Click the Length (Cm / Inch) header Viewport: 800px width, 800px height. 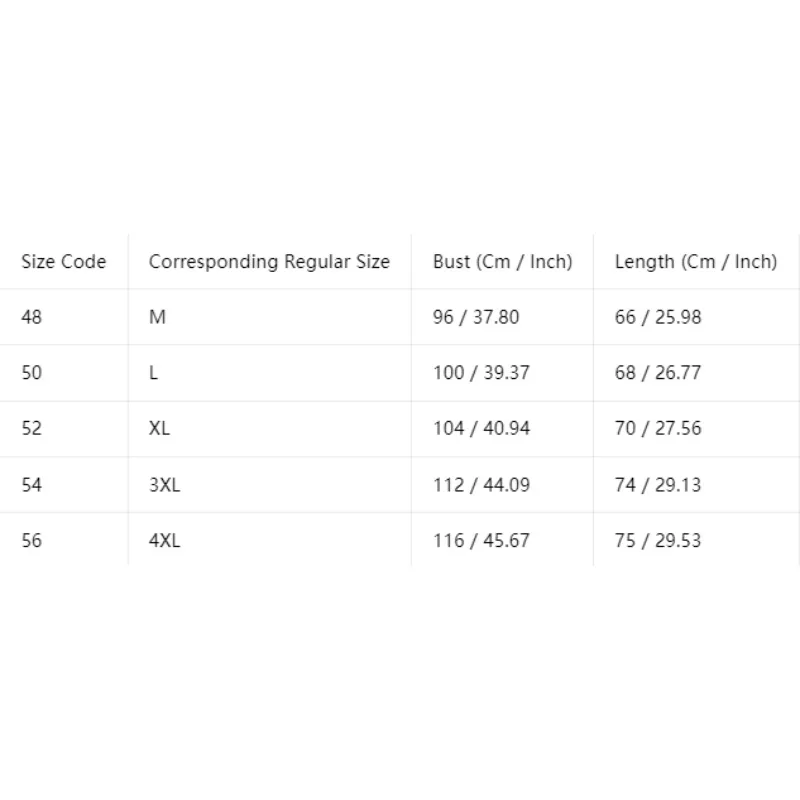point(696,262)
